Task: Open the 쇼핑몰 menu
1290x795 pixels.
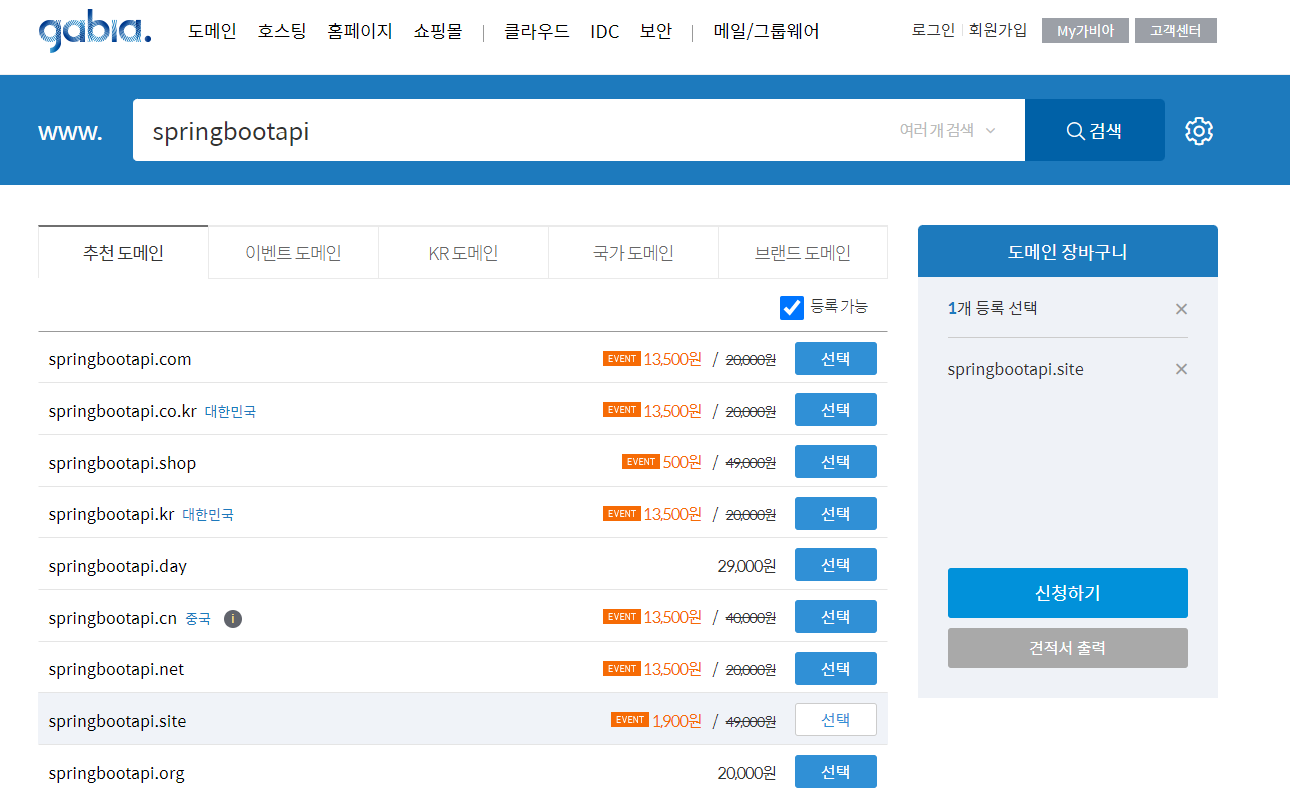Action: pyautogui.click(x=438, y=31)
